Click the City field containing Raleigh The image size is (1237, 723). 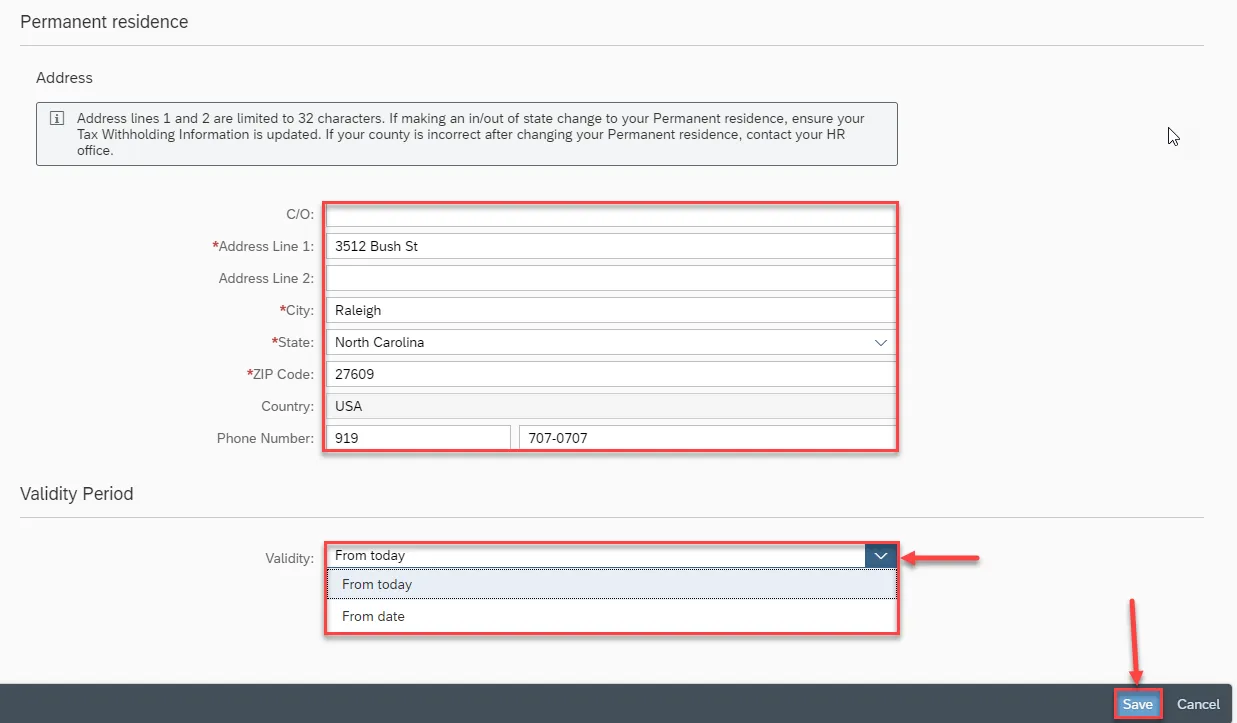(x=610, y=310)
